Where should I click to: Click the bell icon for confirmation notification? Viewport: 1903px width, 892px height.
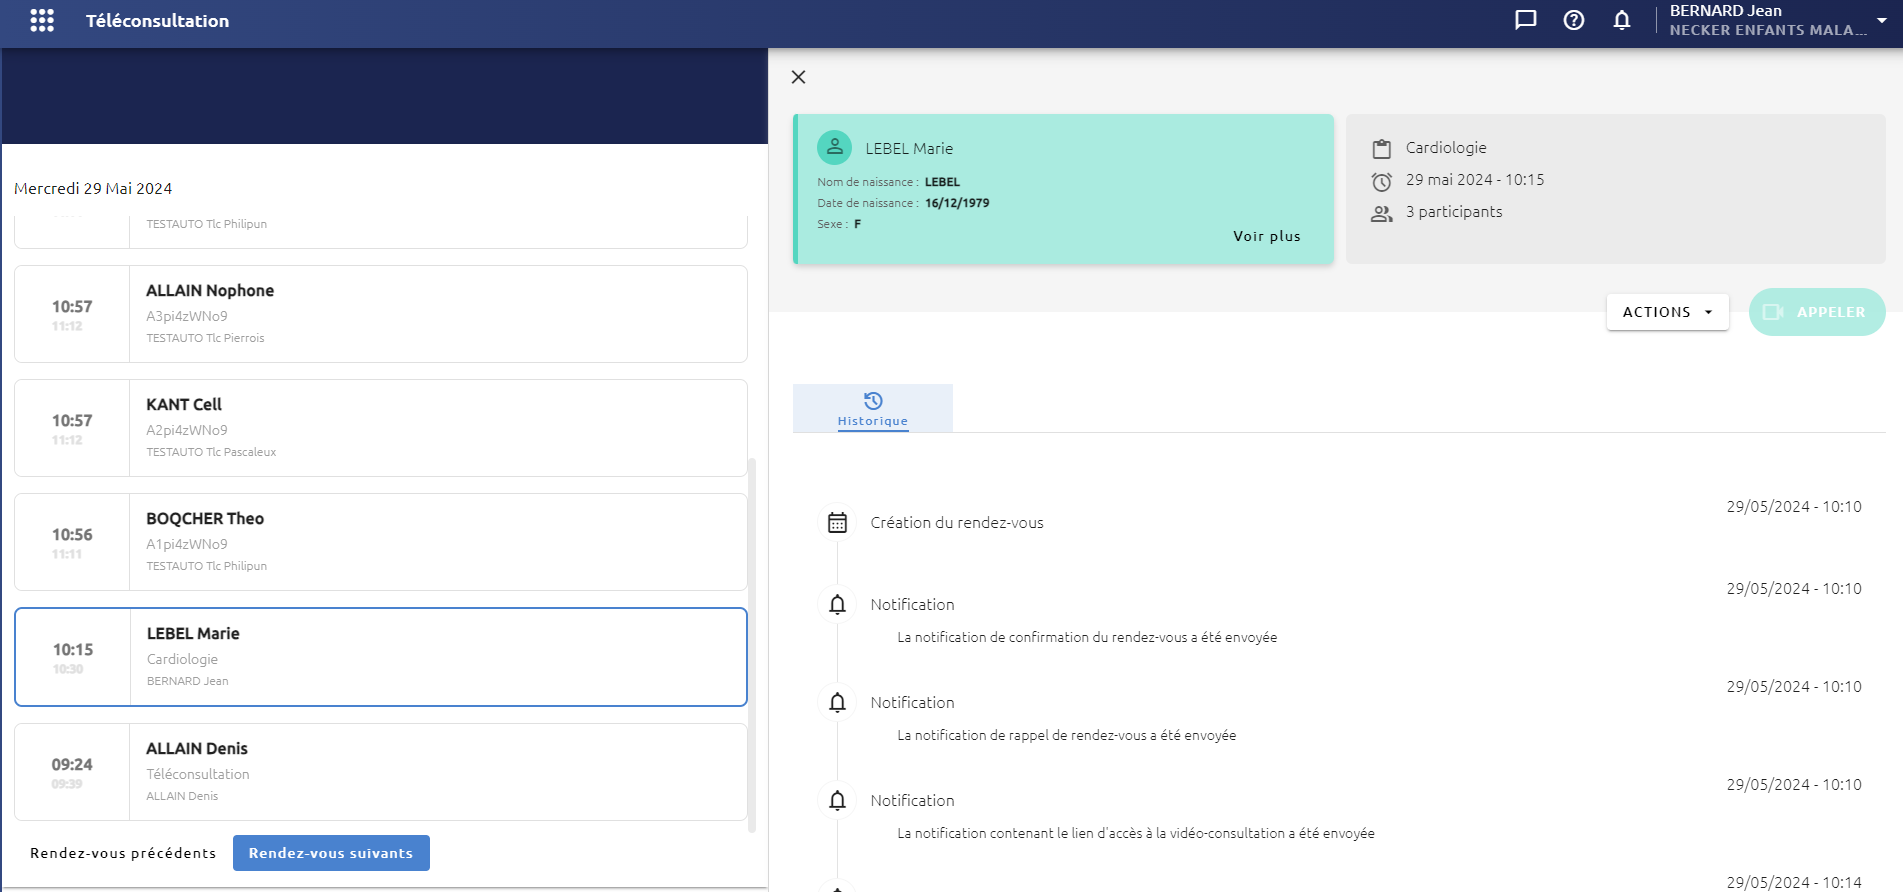click(837, 604)
